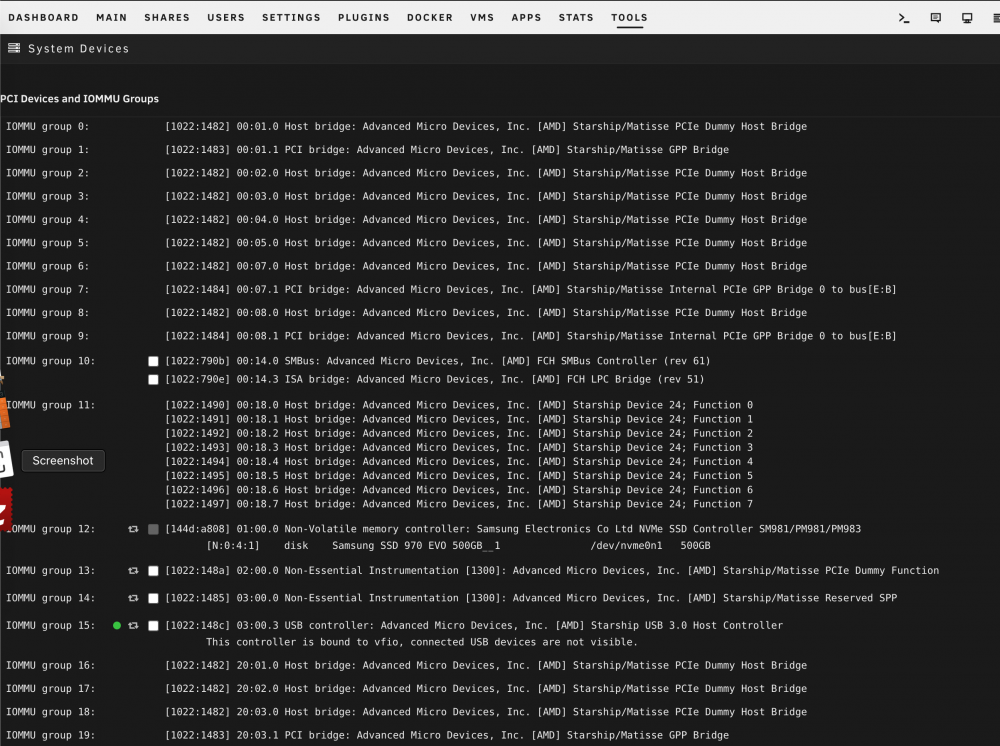
Task: Check the Starship/Matisse Reserved SPP checkbox
Action: point(153,598)
